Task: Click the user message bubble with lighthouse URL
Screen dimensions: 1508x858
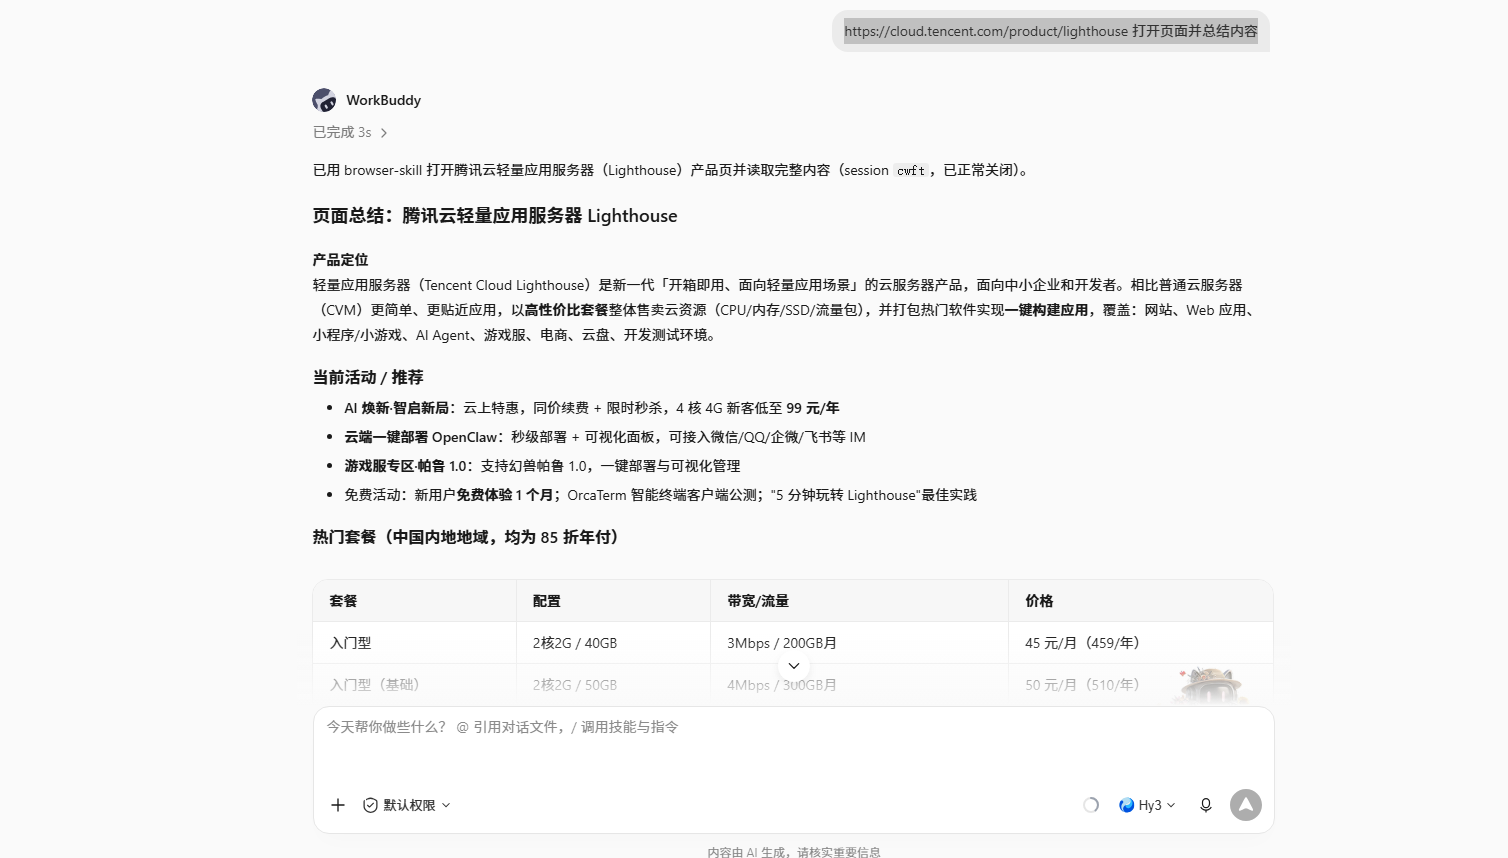Action: coord(1051,31)
